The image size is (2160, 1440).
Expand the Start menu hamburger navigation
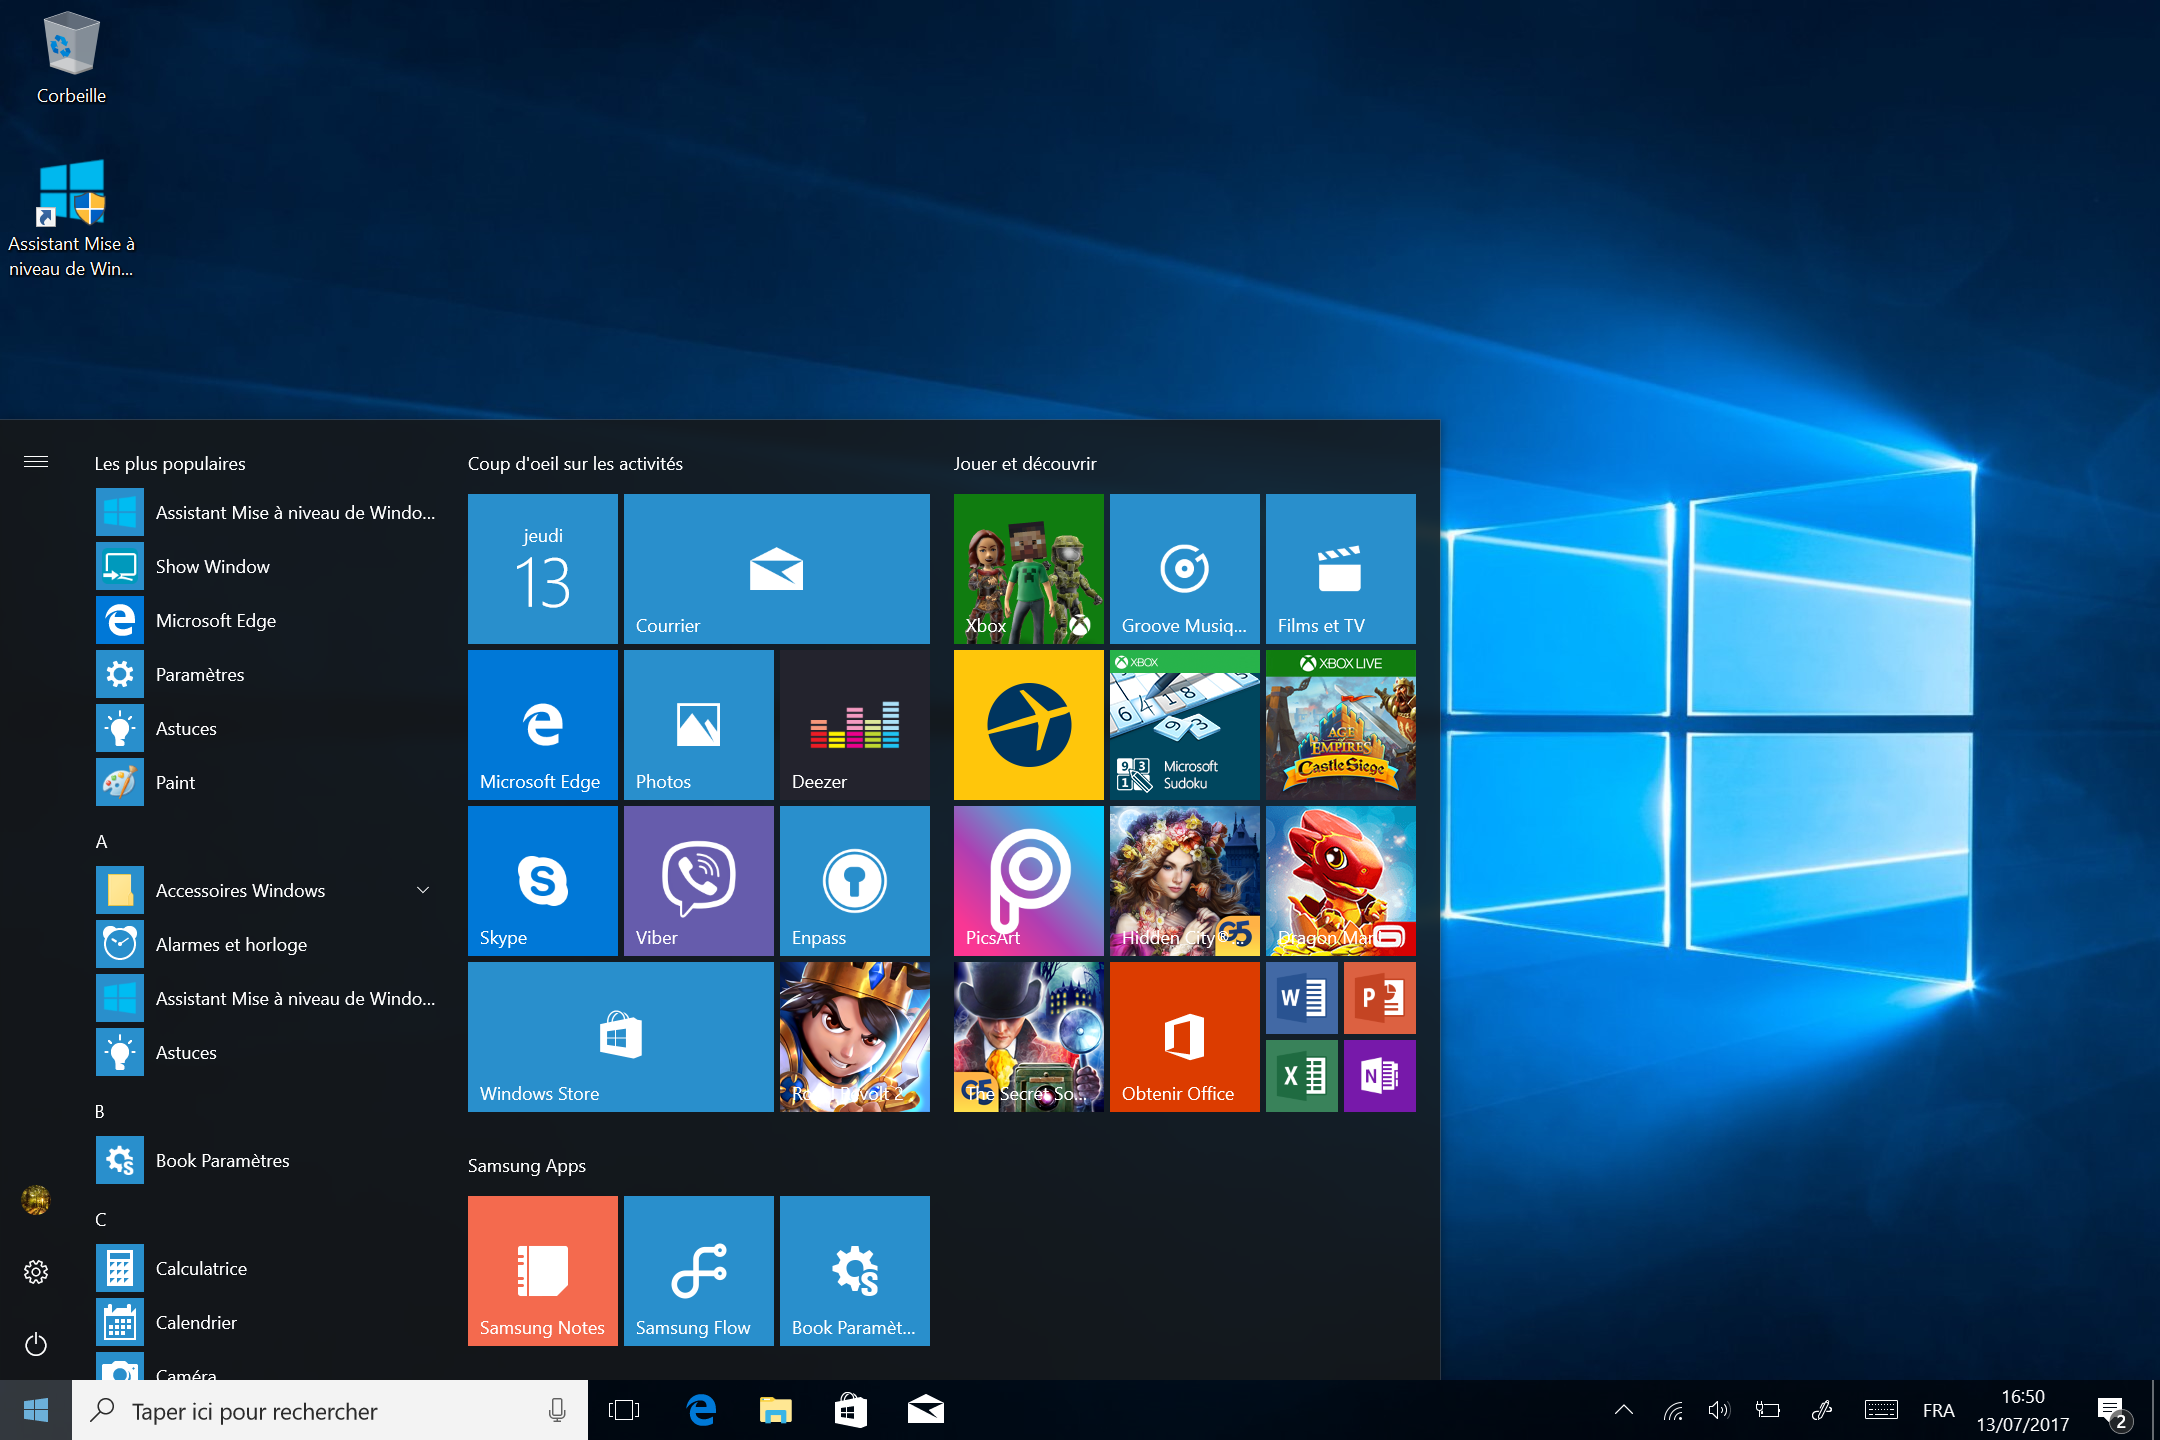[36, 461]
